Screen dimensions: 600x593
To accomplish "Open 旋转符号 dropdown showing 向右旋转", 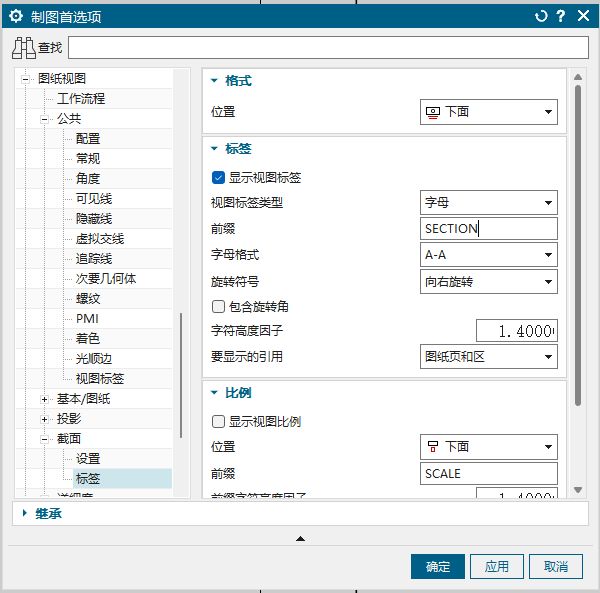I will point(489,282).
